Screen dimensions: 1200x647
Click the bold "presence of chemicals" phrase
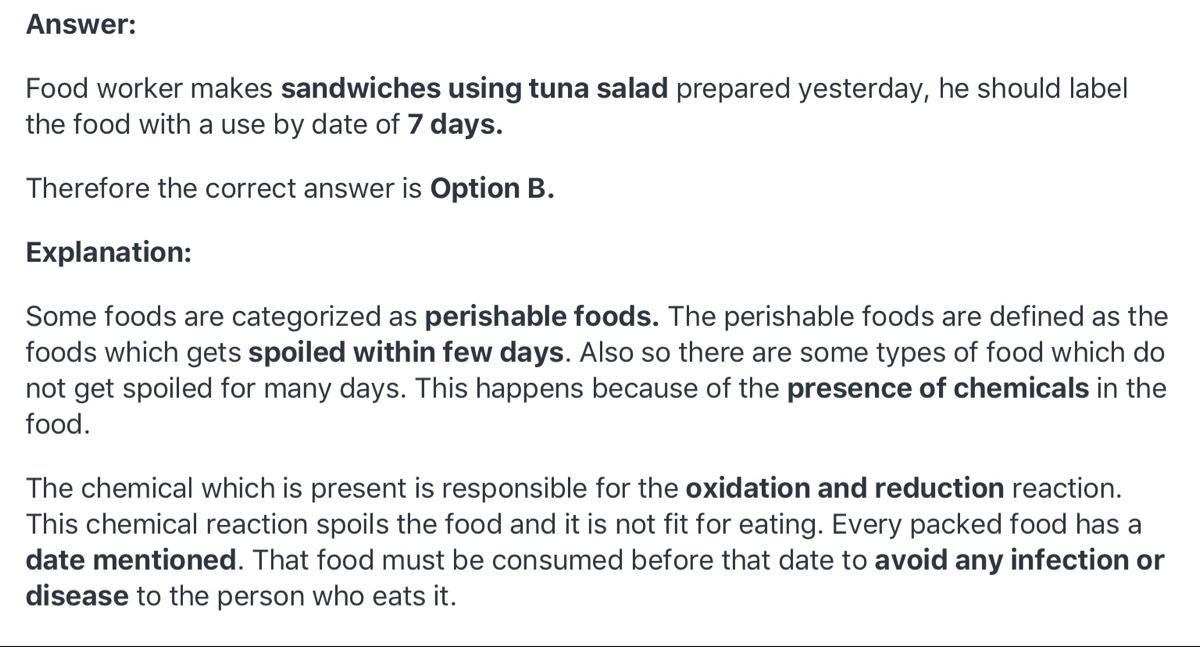pyautogui.click(x=937, y=388)
